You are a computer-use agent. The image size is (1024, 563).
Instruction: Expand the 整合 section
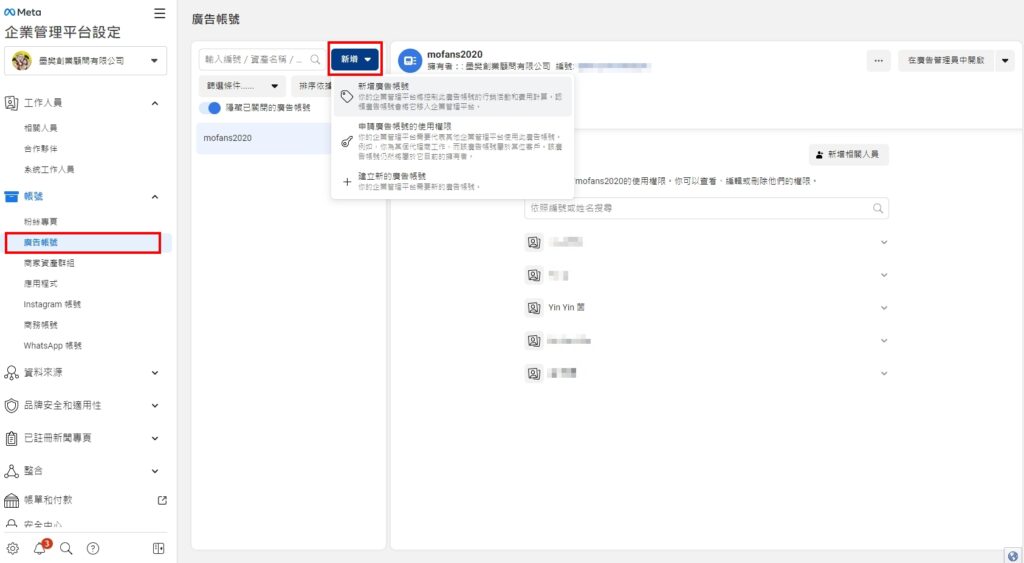point(155,471)
